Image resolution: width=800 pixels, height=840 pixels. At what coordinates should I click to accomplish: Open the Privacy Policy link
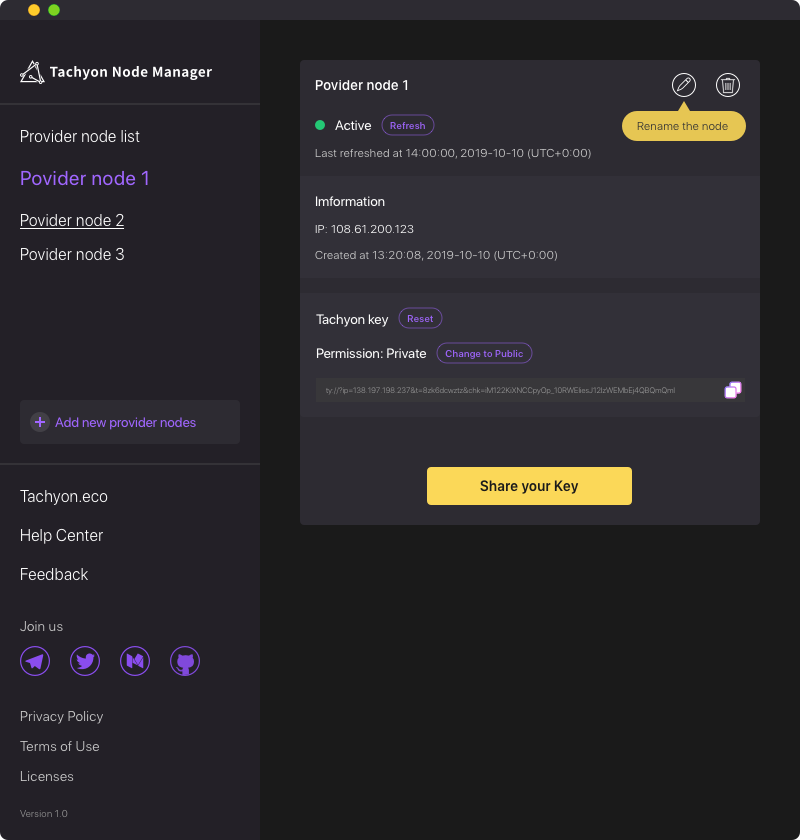[x=61, y=716]
